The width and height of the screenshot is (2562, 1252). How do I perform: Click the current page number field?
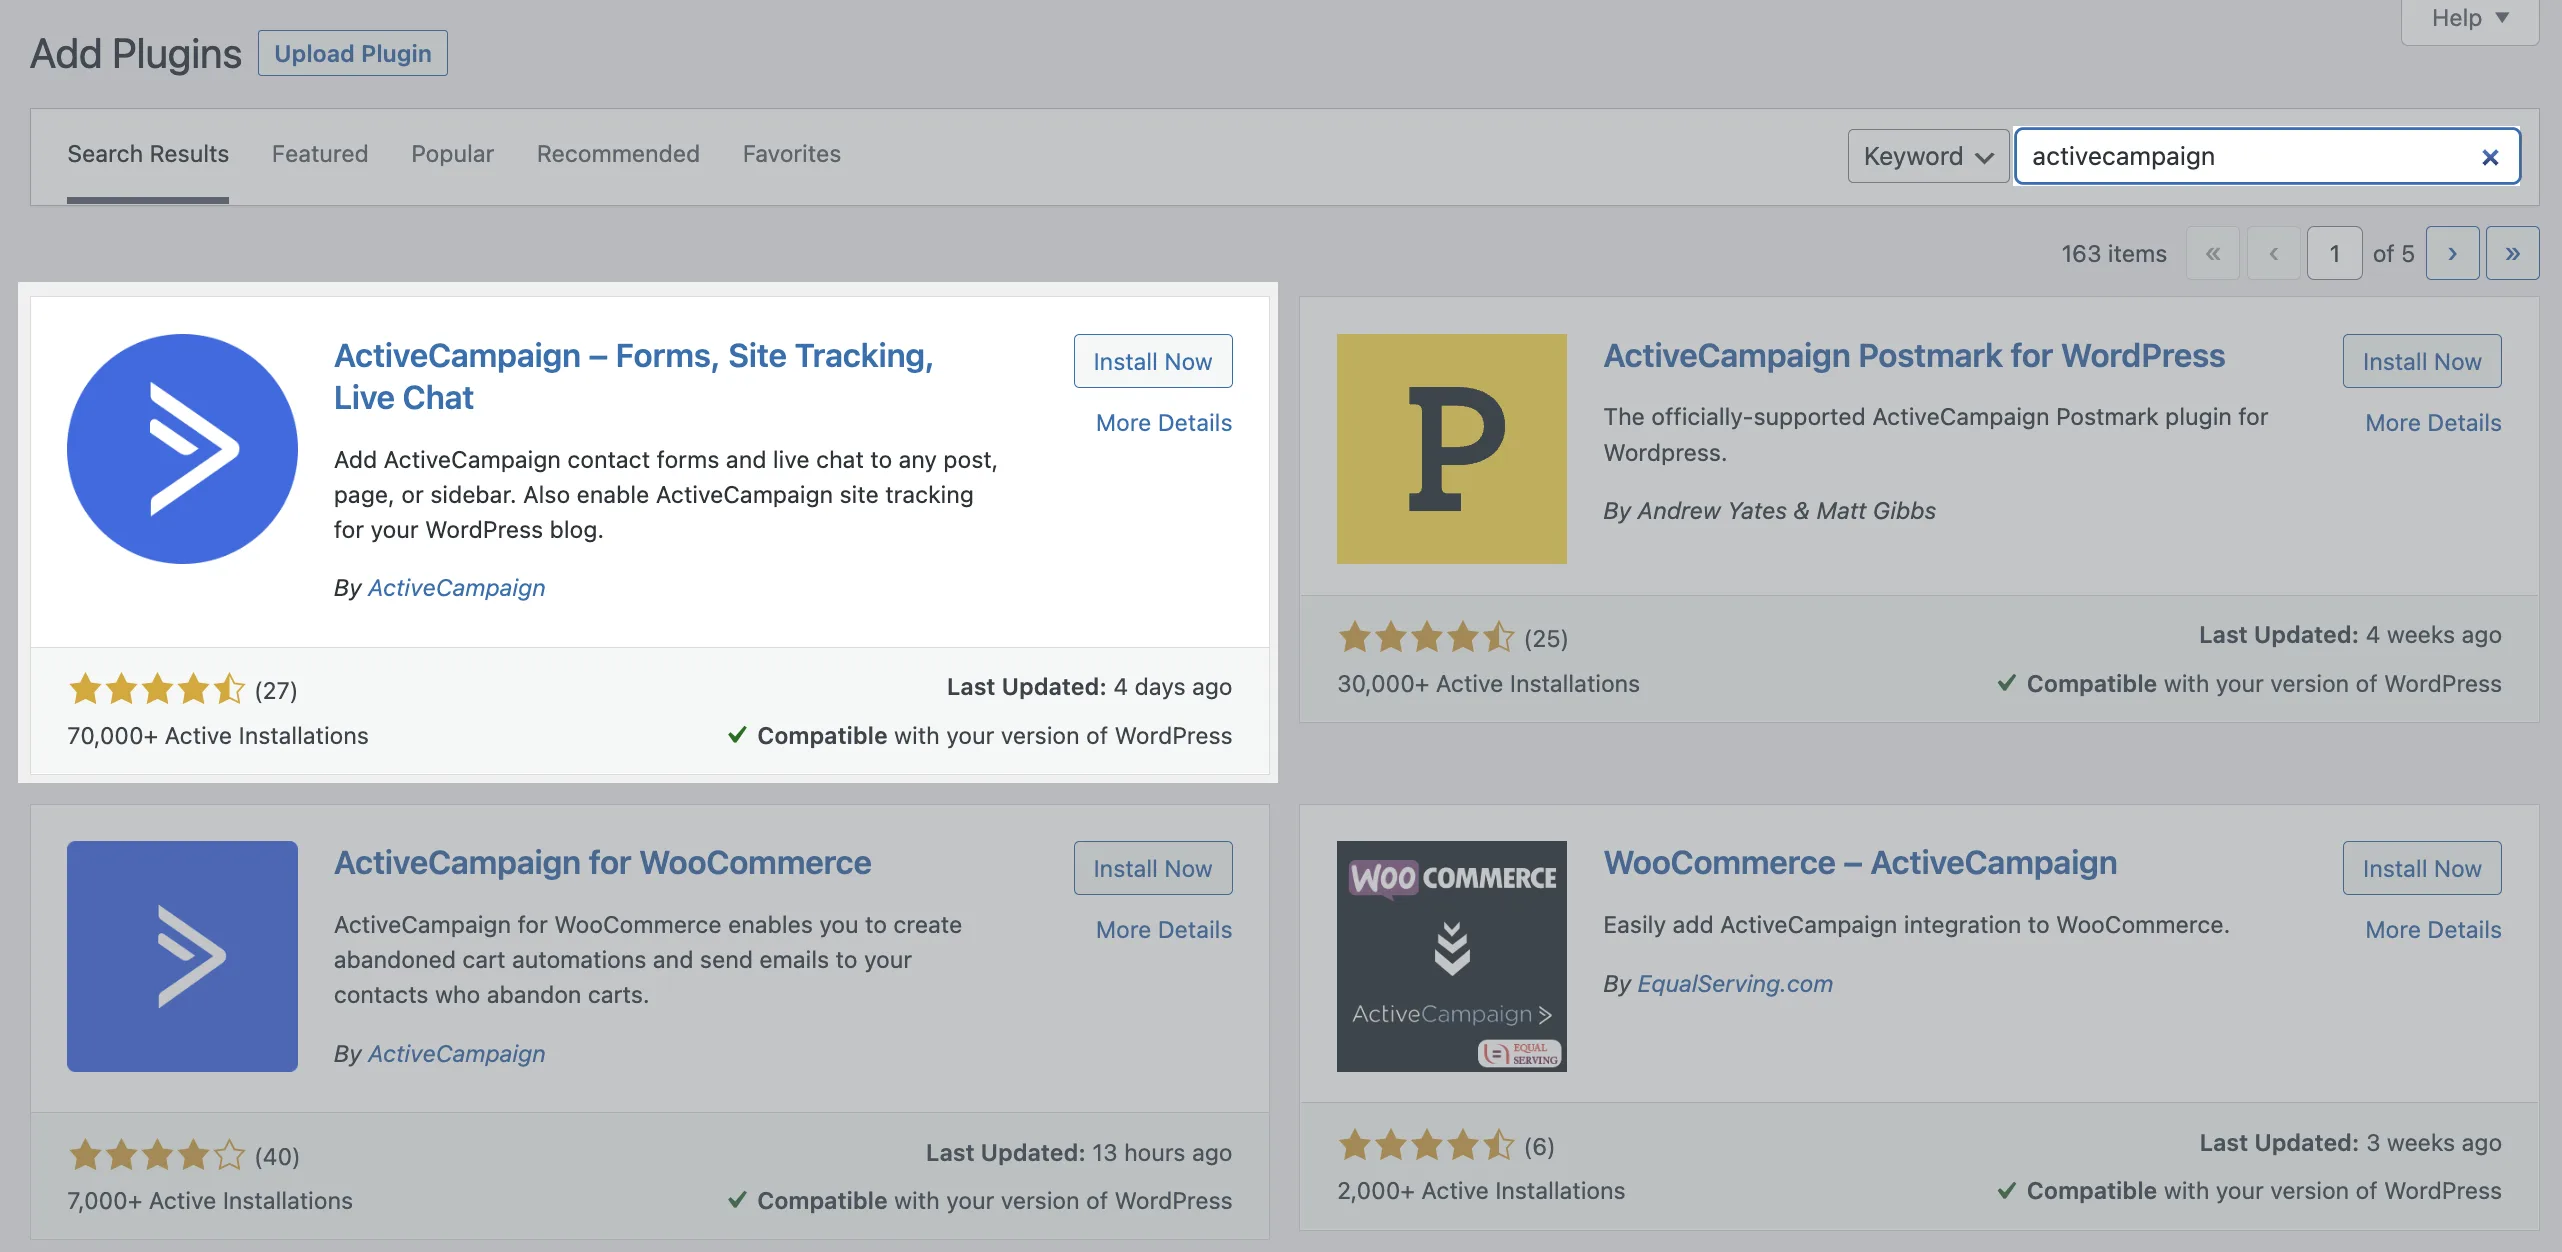pyautogui.click(x=2333, y=254)
